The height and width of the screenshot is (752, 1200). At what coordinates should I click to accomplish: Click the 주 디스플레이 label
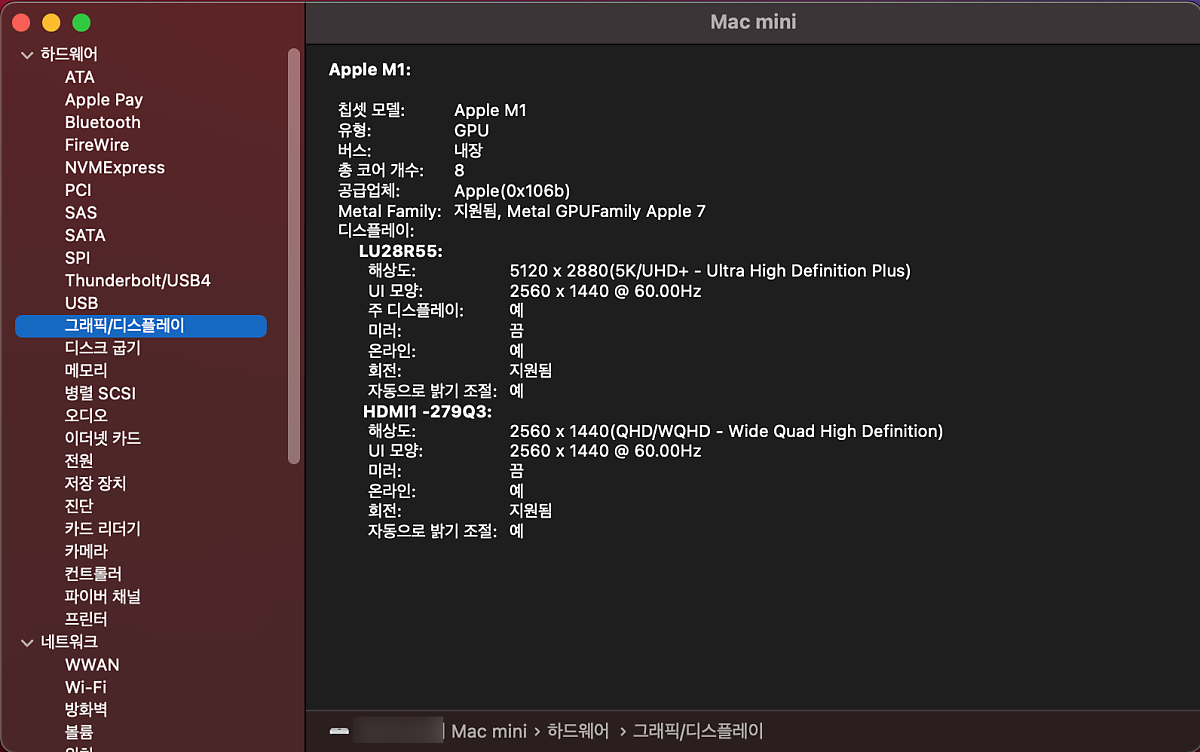tap(416, 311)
